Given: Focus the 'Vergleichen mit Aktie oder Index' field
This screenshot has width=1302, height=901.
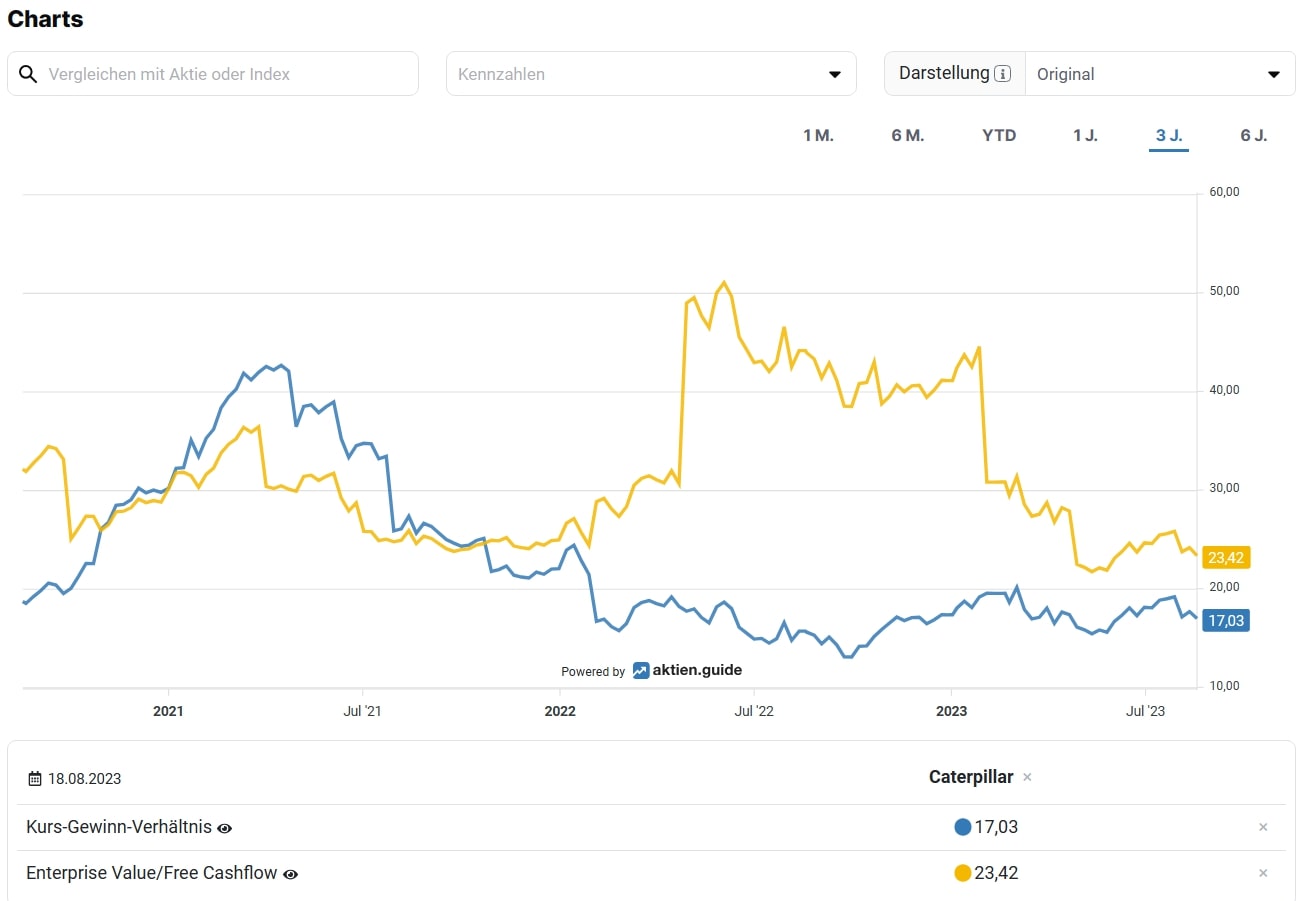Looking at the screenshot, I should point(213,74).
